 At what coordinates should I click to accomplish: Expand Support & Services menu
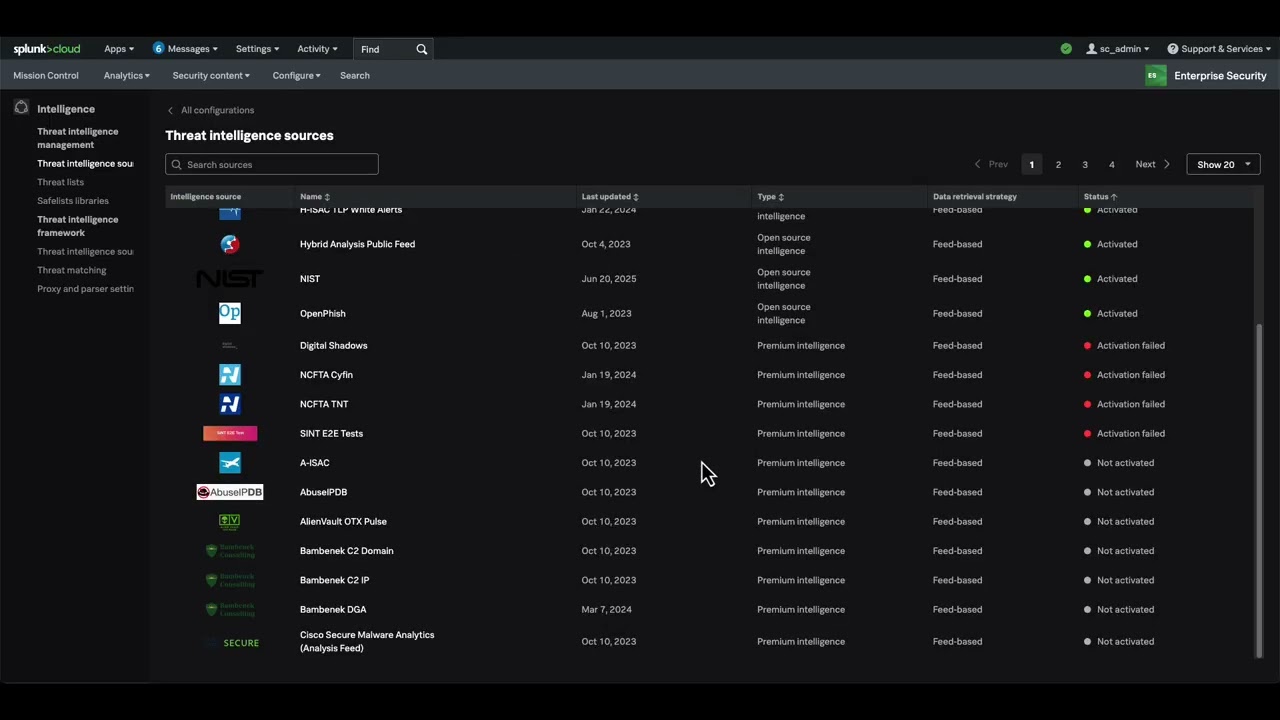[x=1219, y=49]
